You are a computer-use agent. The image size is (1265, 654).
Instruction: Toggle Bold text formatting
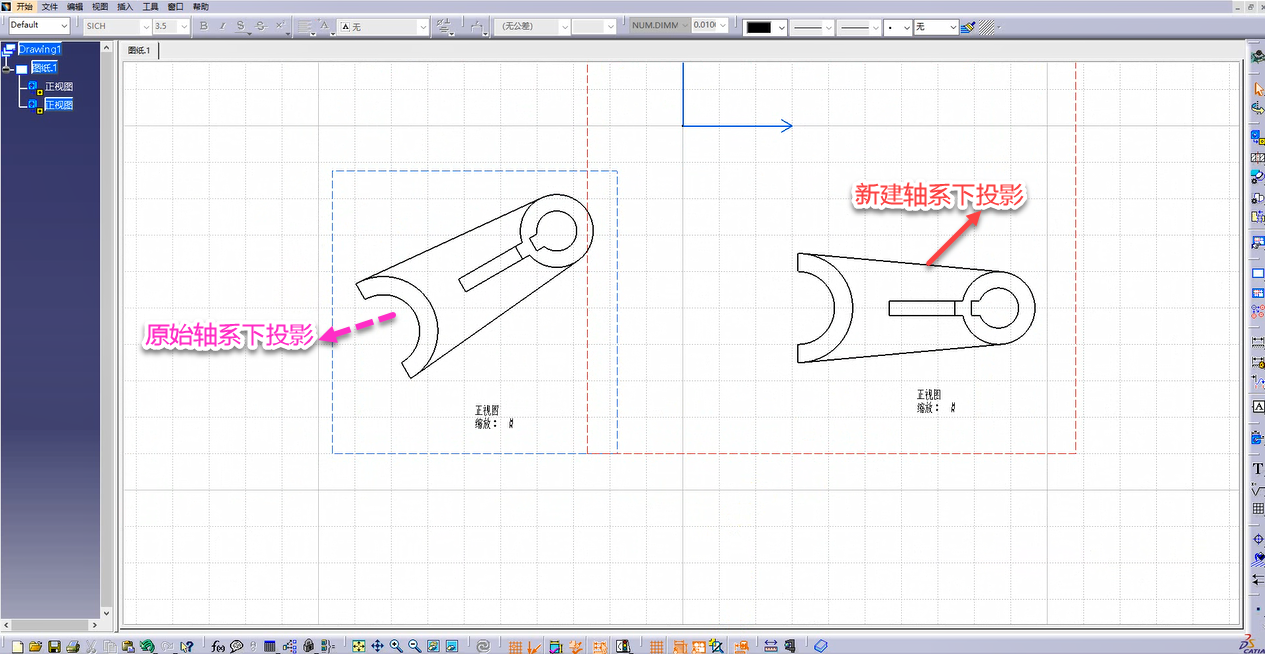point(204,26)
